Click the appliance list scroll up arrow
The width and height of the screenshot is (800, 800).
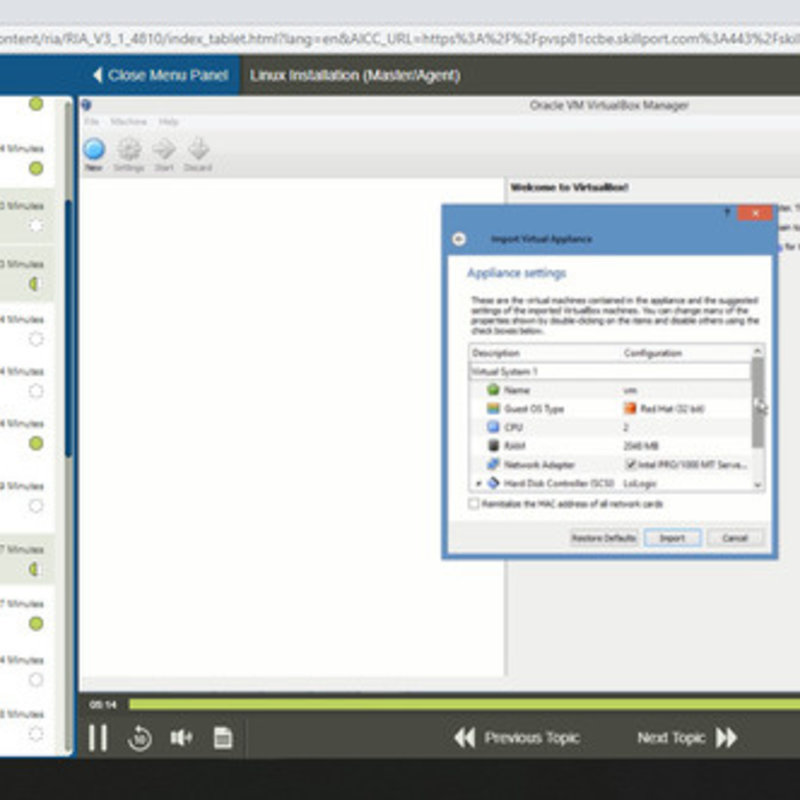tap(758, 351)
